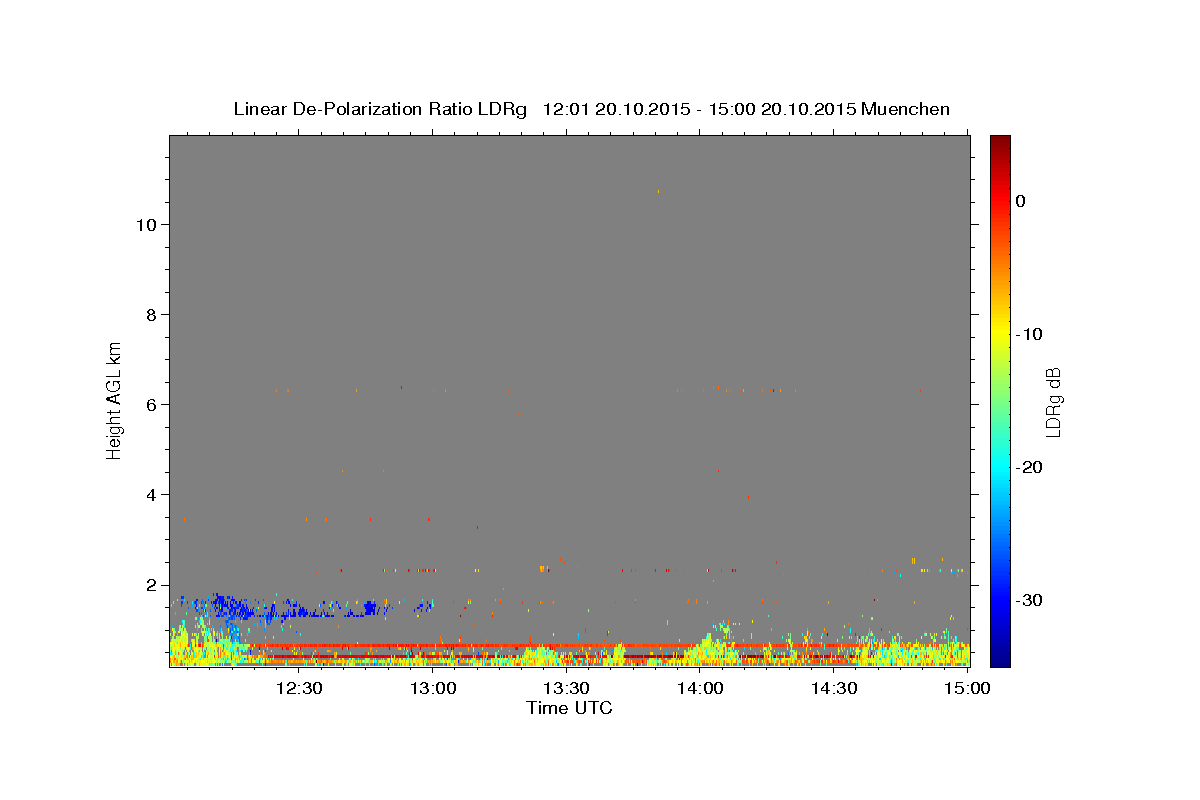Image resolution: width=1200 pixels, height=800 pixels.
Task: Select the '15:00' time tick label
Action: [966, 688]
